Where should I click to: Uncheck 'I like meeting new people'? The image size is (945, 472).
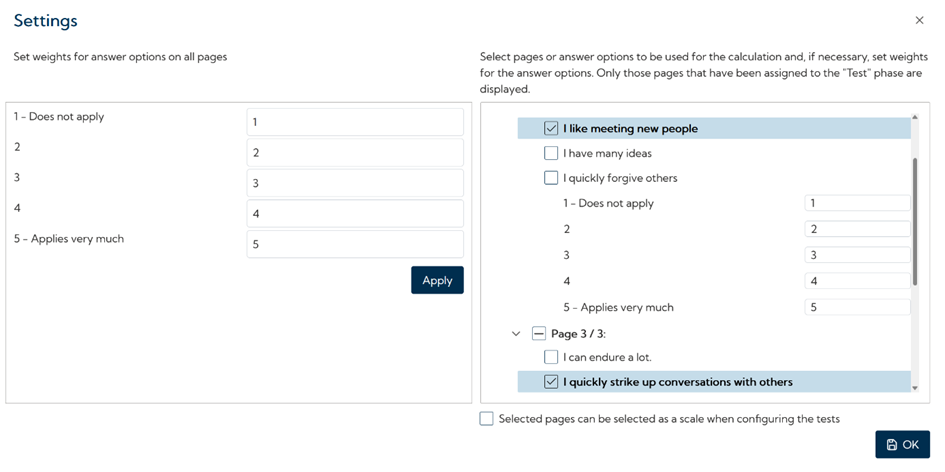[x=551, y=128]
